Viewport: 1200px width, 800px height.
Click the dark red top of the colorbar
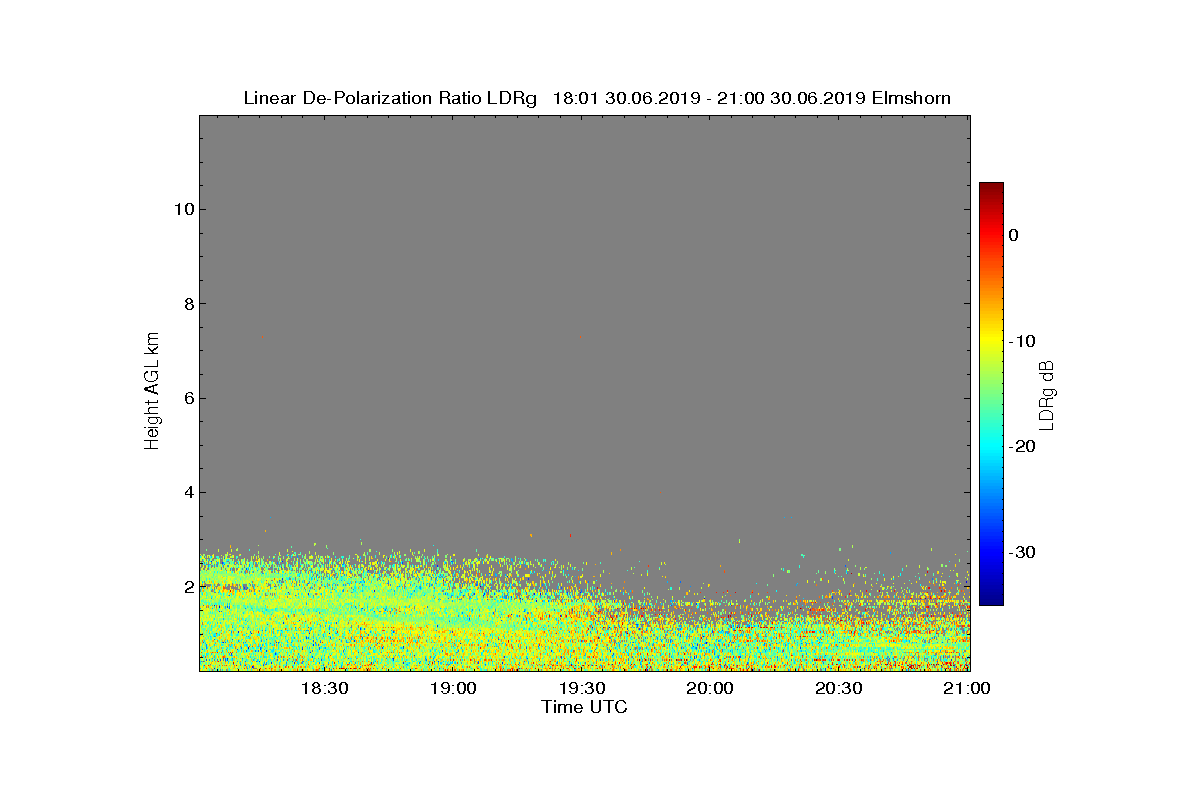pos(991,188)
